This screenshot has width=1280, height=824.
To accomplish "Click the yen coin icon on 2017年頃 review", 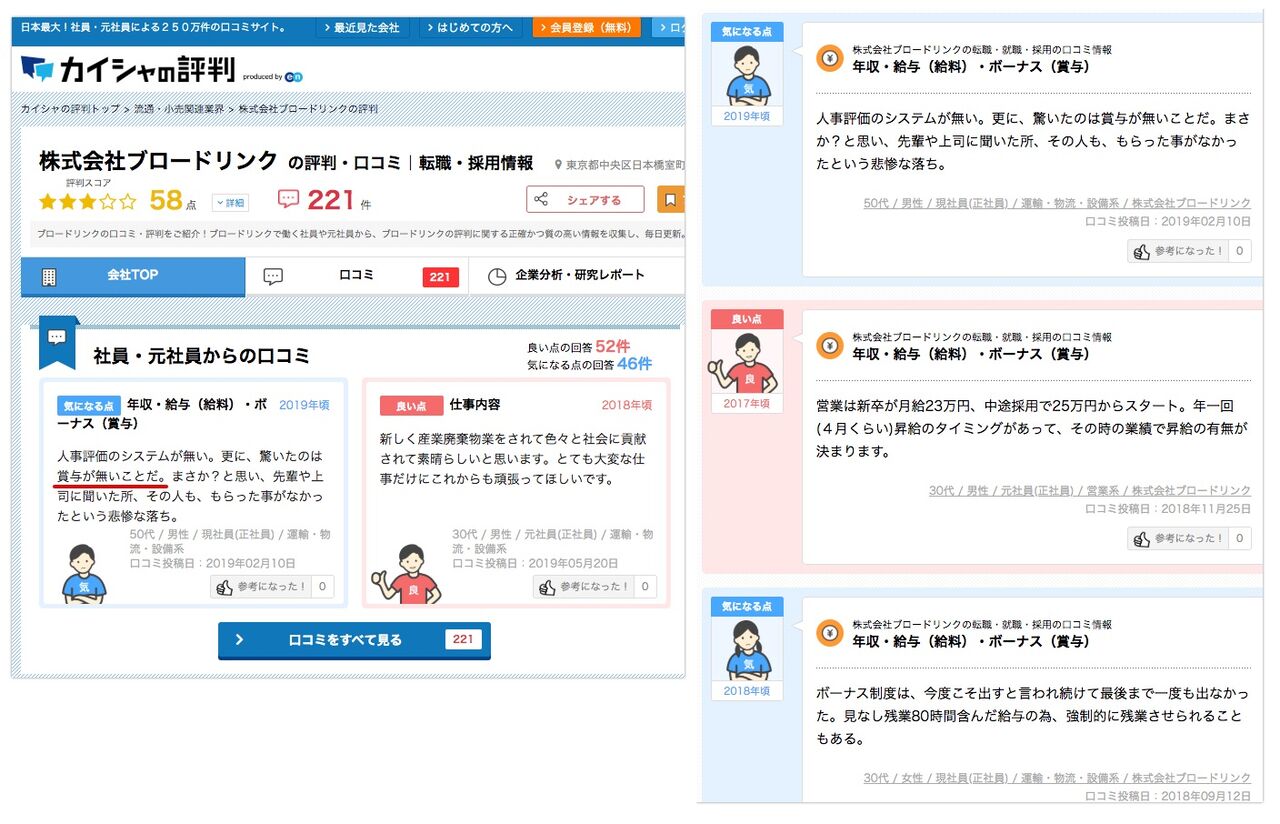I will point(830,346).
